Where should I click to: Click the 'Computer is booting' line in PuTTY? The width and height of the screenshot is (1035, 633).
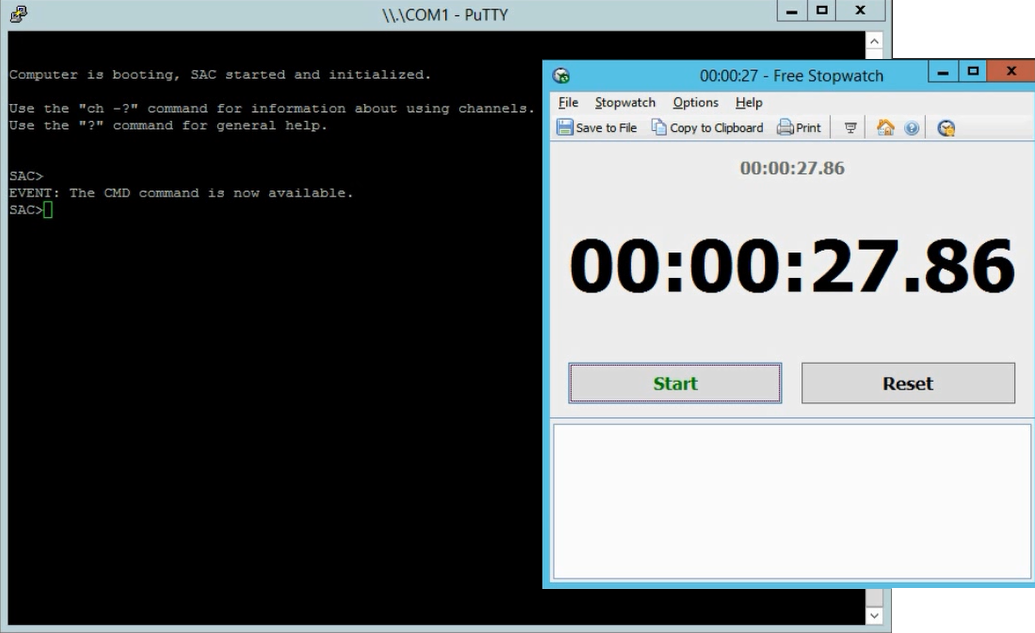click(220, 75)
